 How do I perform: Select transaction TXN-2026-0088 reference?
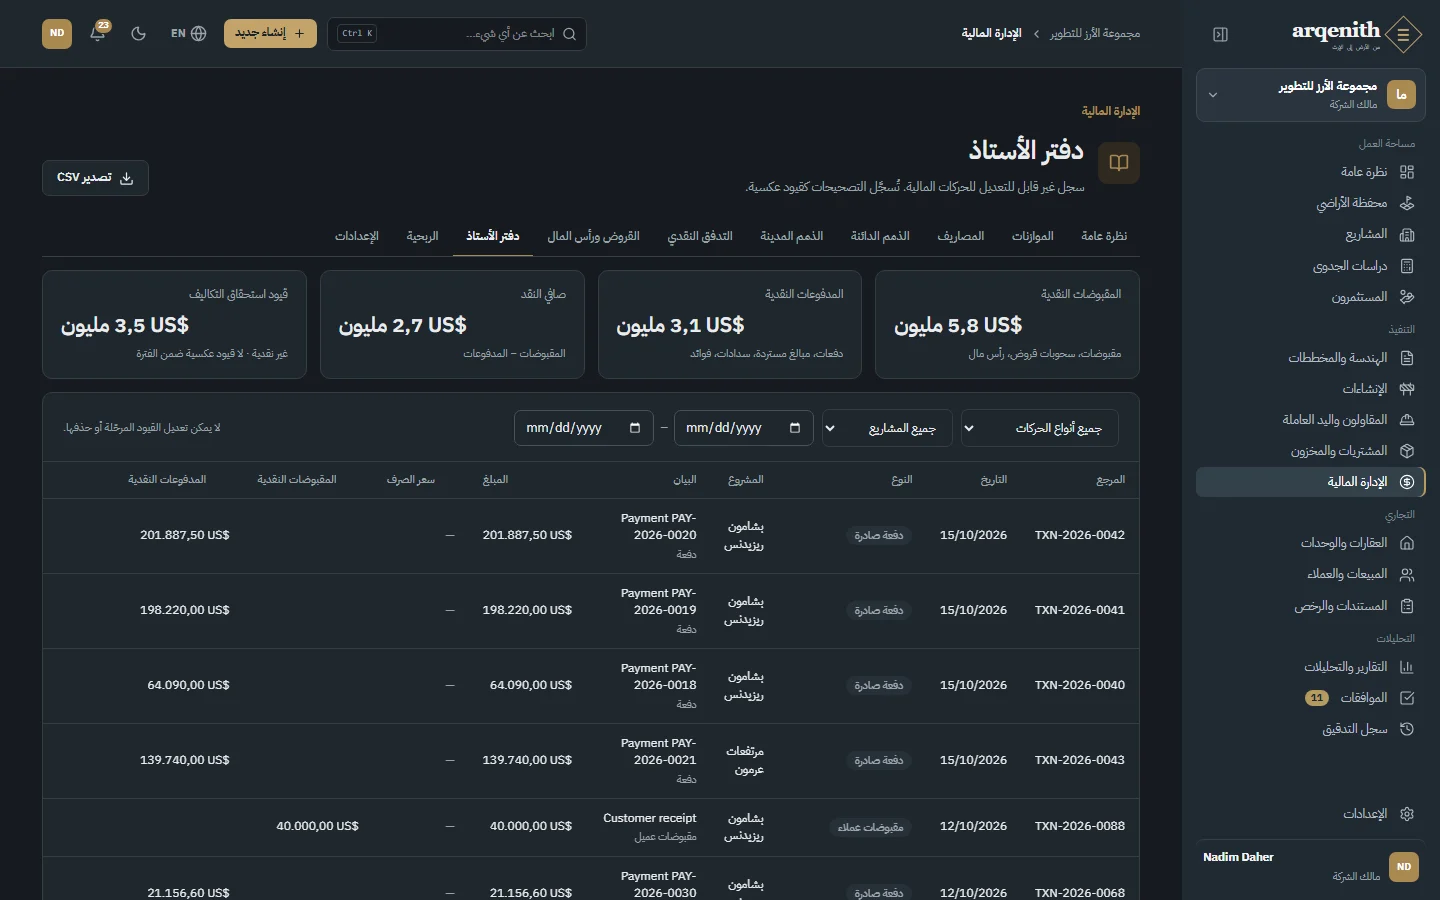pos(1080,826)
